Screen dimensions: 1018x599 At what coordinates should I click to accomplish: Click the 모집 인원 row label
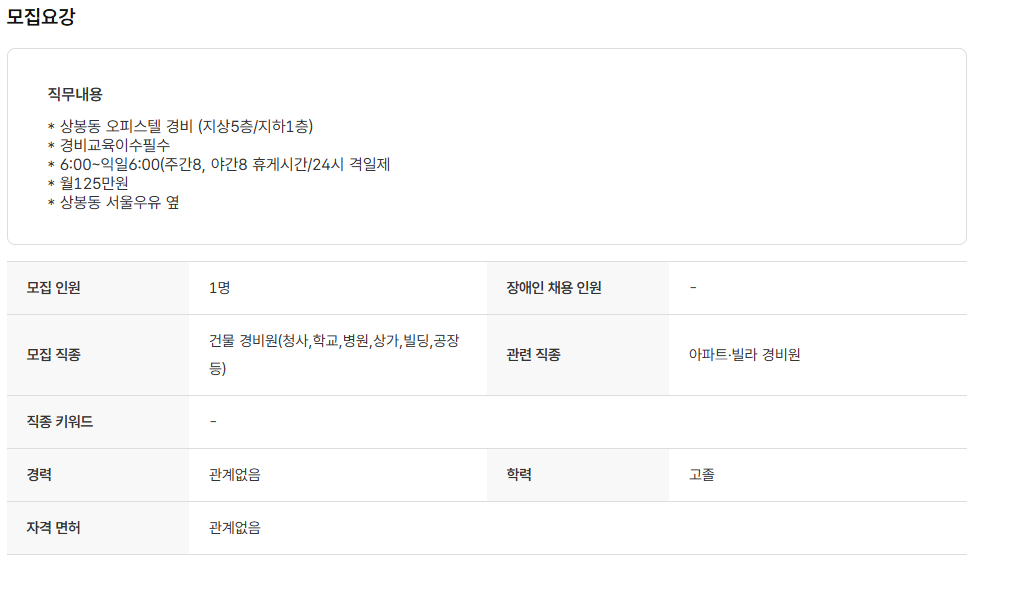pyautogui.click(x=54, y=288)
